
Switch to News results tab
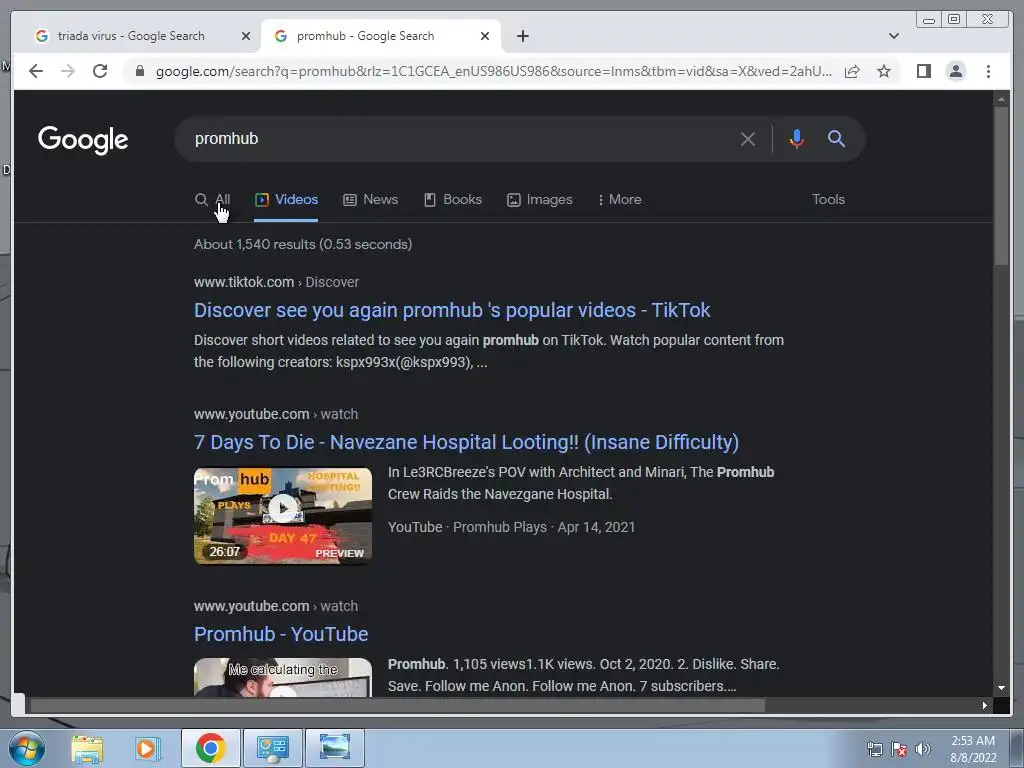tap(370, 199)
